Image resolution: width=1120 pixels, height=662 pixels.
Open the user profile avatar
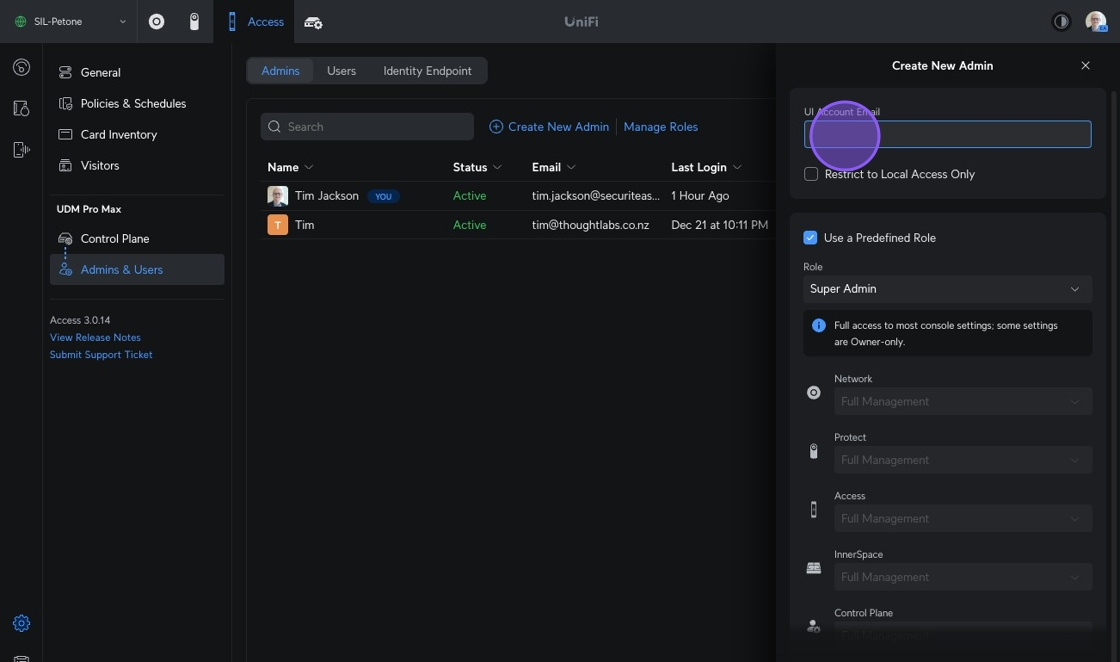(x=1095, y=21)
